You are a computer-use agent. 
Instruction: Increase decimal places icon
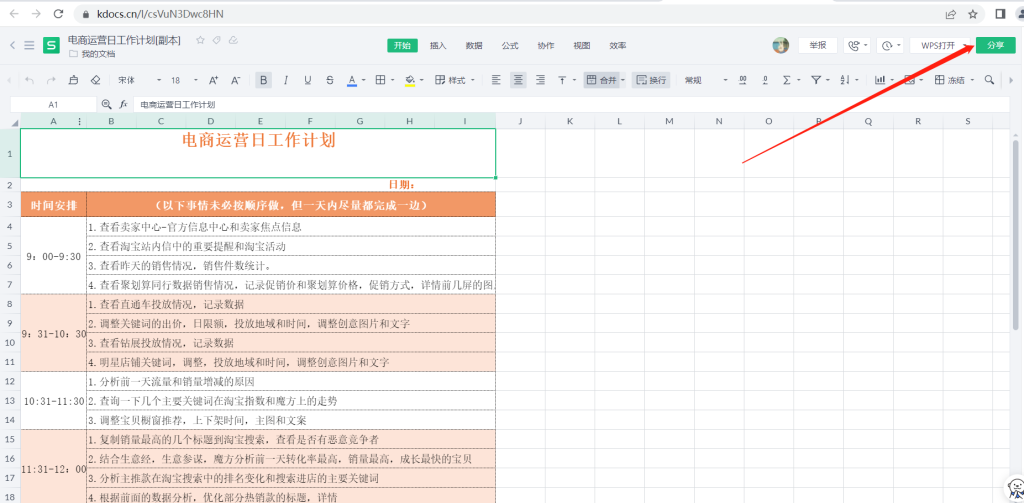point(743,80)
